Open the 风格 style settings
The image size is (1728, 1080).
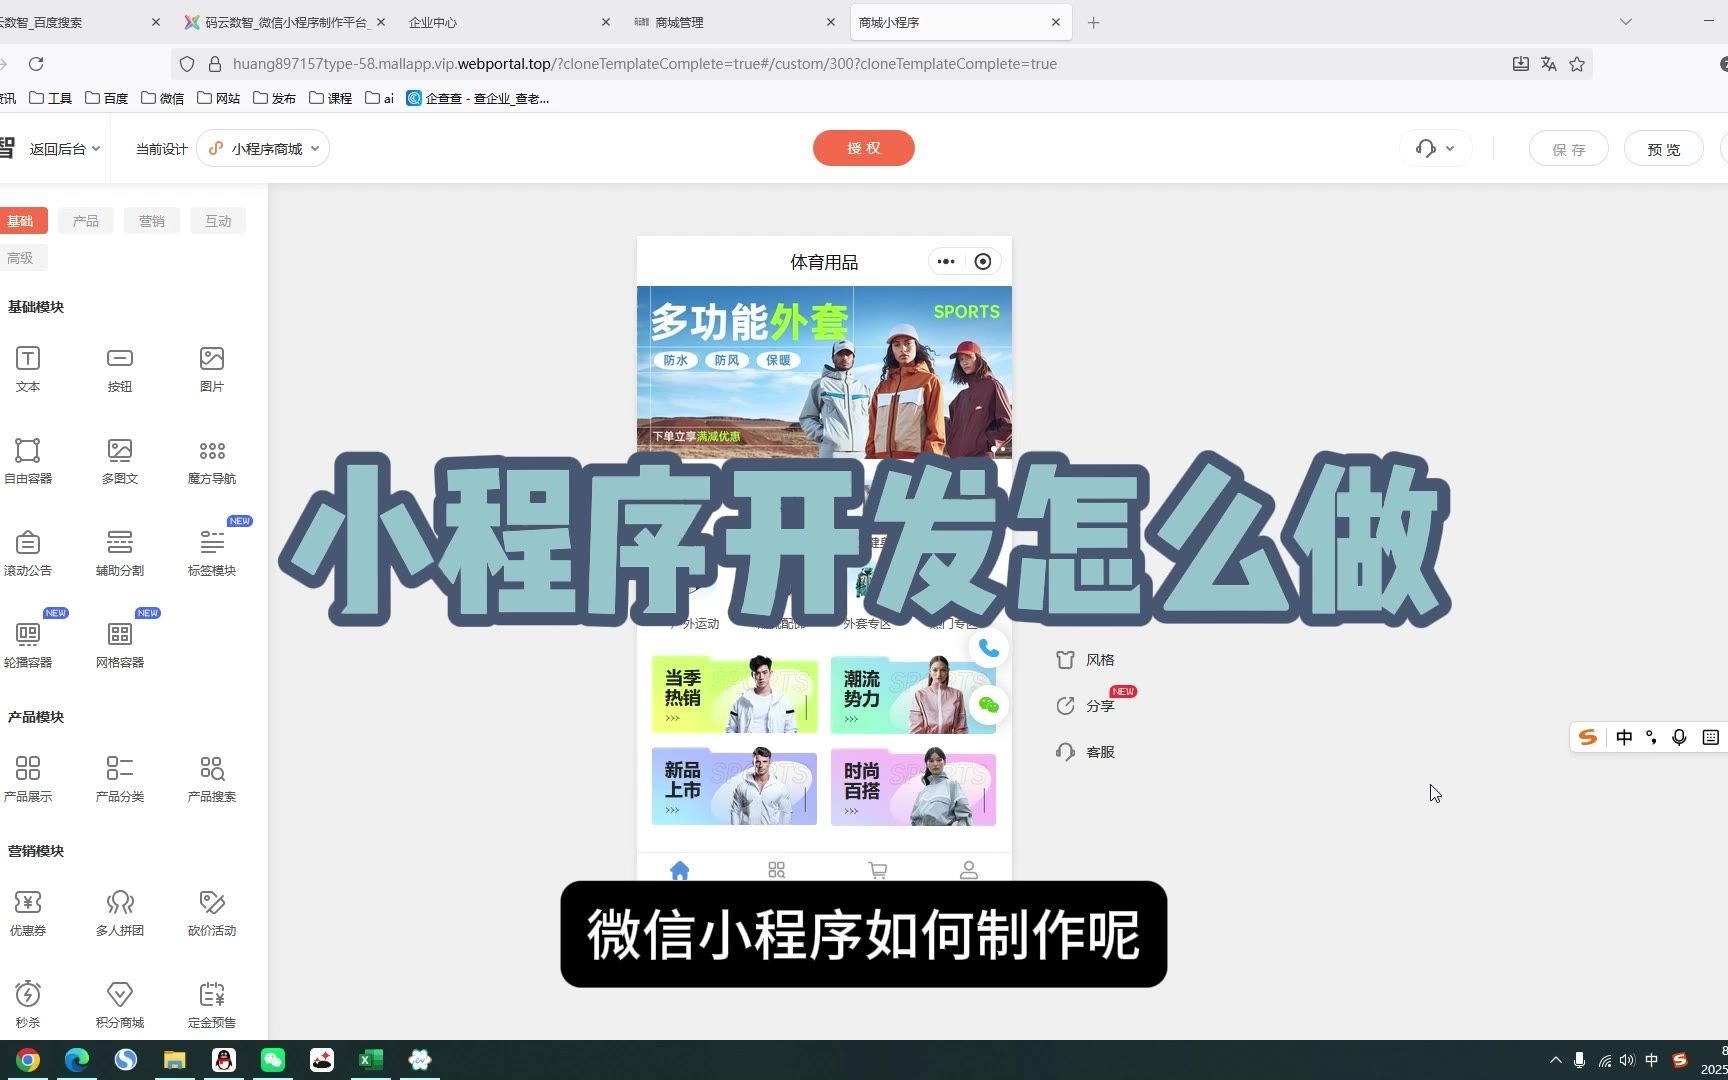[x=1086, y=660]
